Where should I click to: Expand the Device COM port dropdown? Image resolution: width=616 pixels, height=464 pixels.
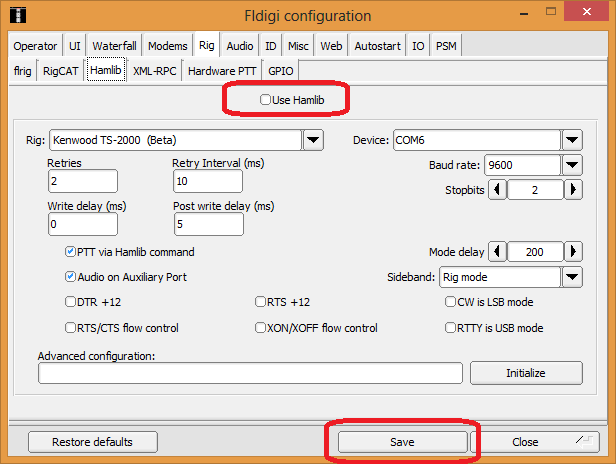(572, 139)
